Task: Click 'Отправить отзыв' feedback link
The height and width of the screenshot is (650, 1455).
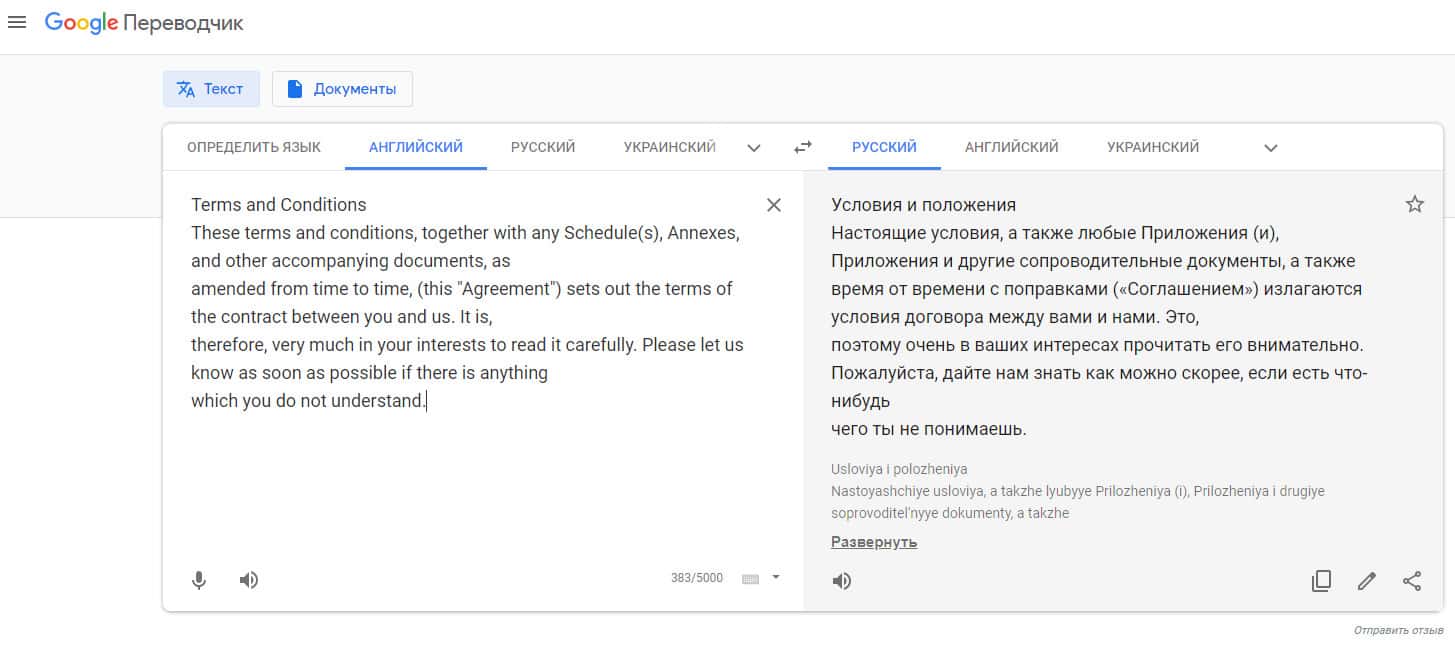Action: click(1398, 631)
